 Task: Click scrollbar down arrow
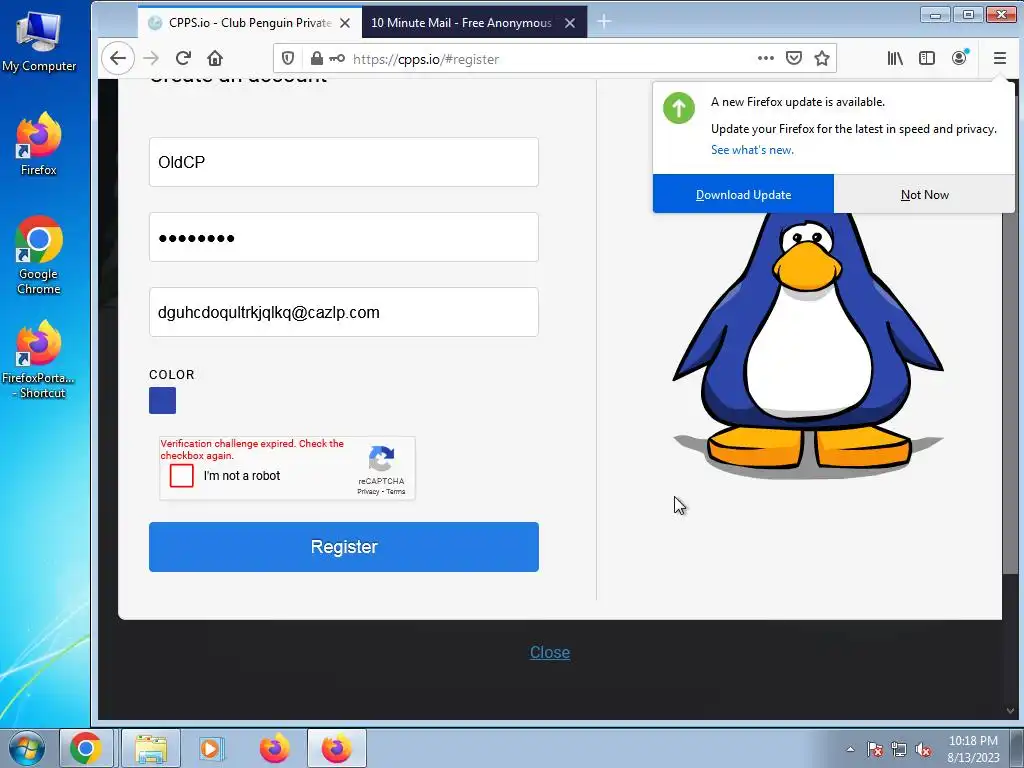click(1010, 711)
